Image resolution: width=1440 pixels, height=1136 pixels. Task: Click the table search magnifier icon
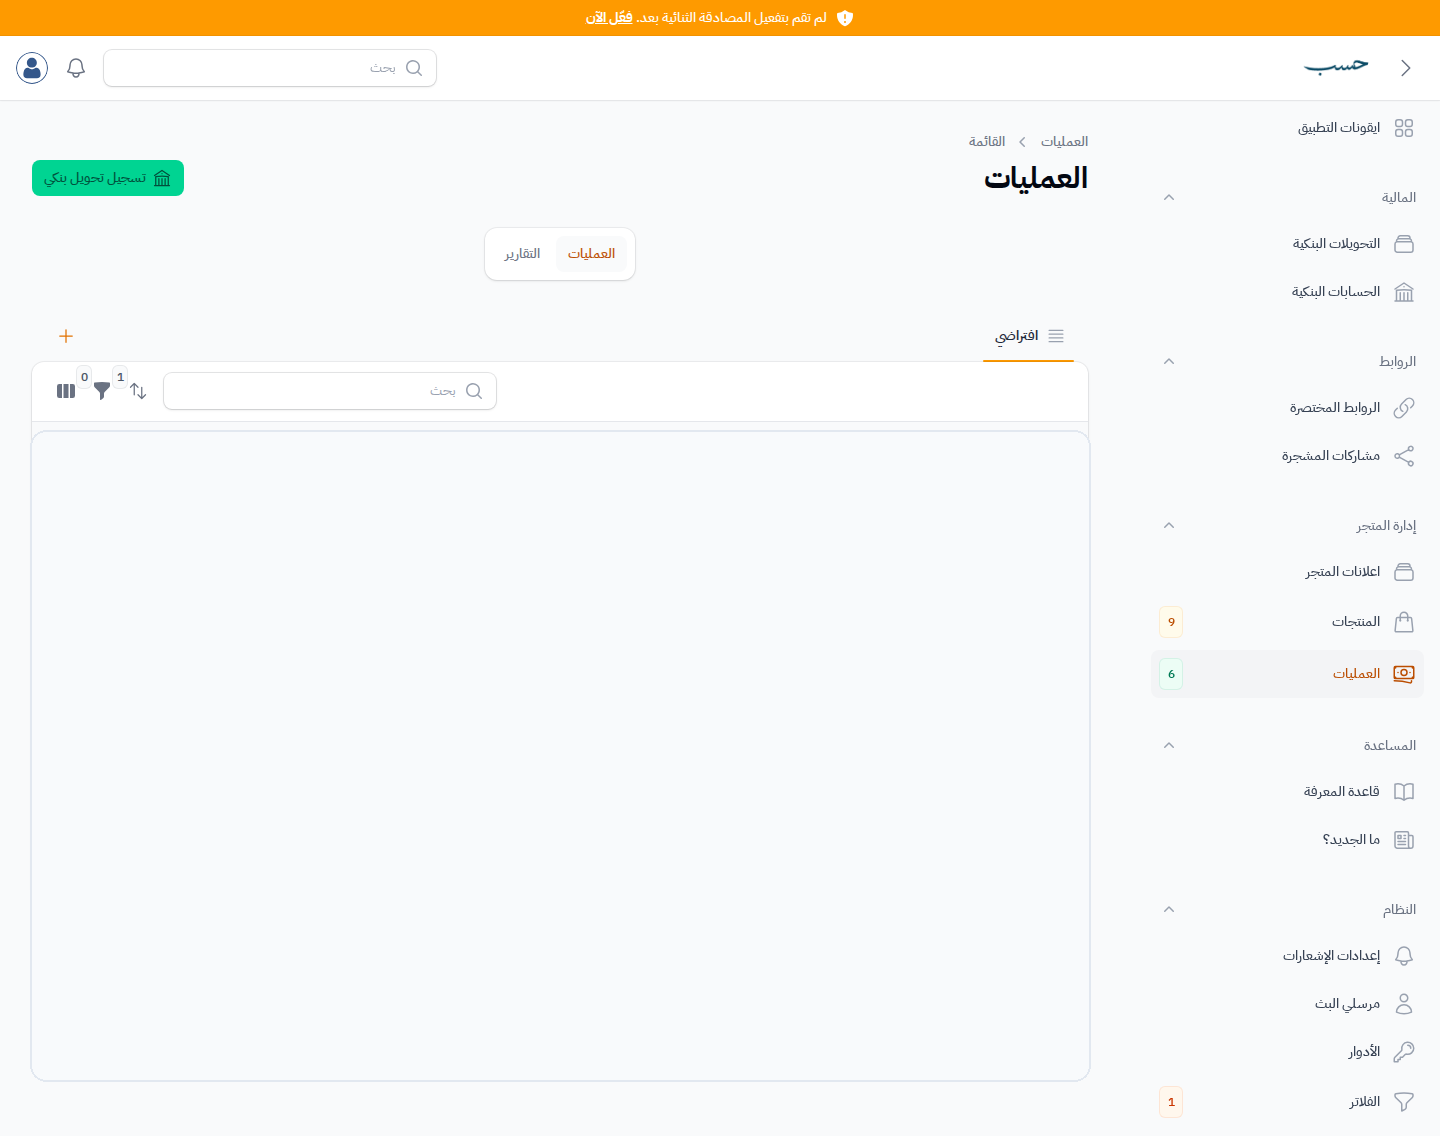click(x=474, y=391)
